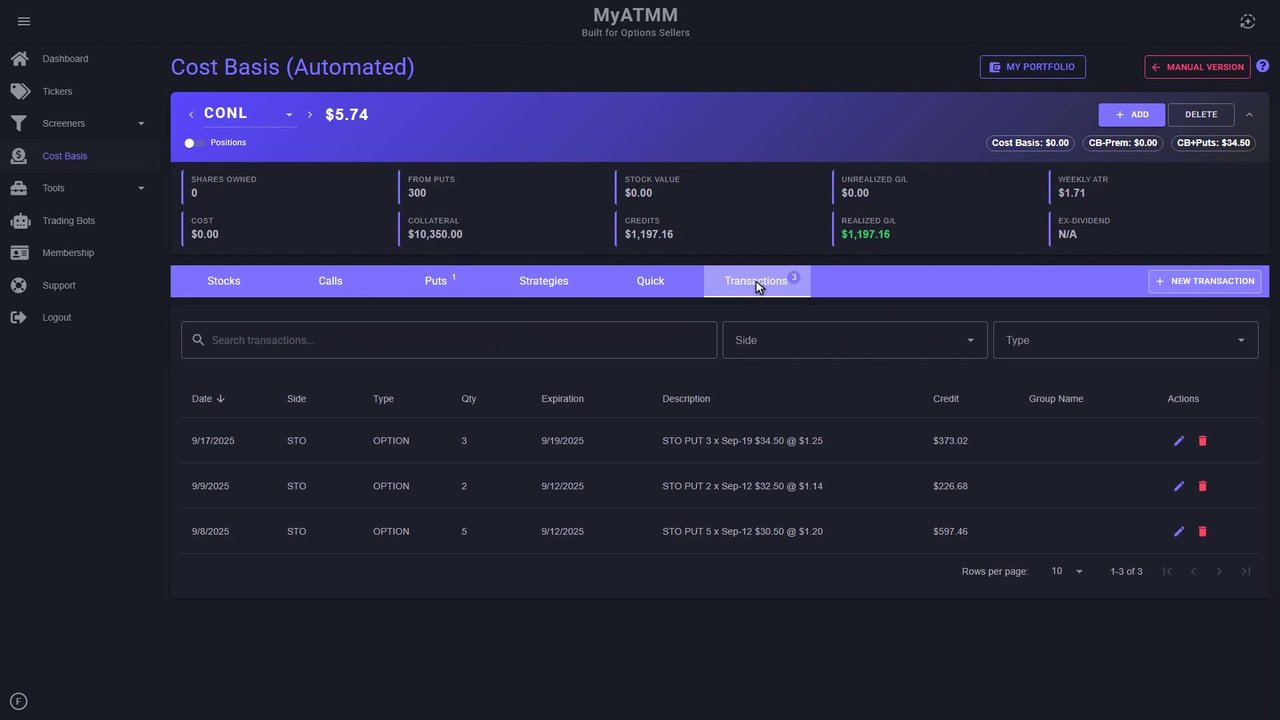Click the Group Name column header

click(1056, 398)
